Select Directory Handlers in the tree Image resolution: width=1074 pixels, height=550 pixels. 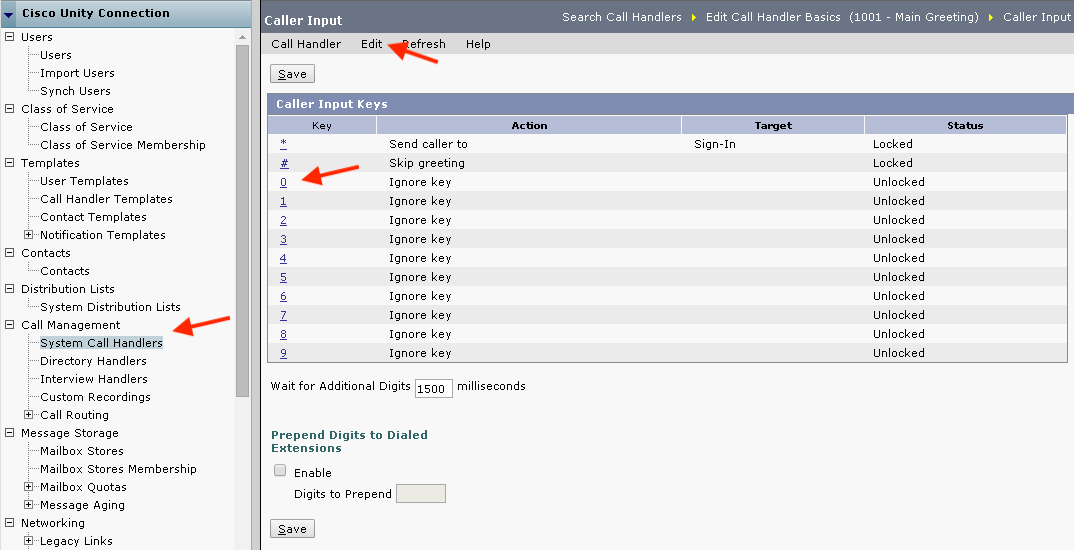click(93, 361)
